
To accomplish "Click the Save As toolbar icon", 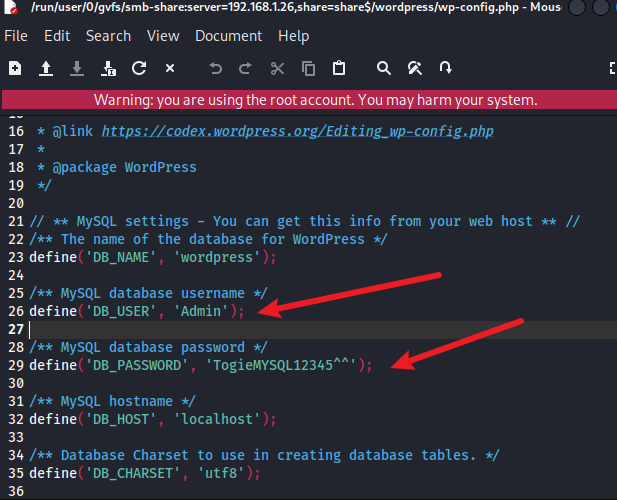I will 108,68.
